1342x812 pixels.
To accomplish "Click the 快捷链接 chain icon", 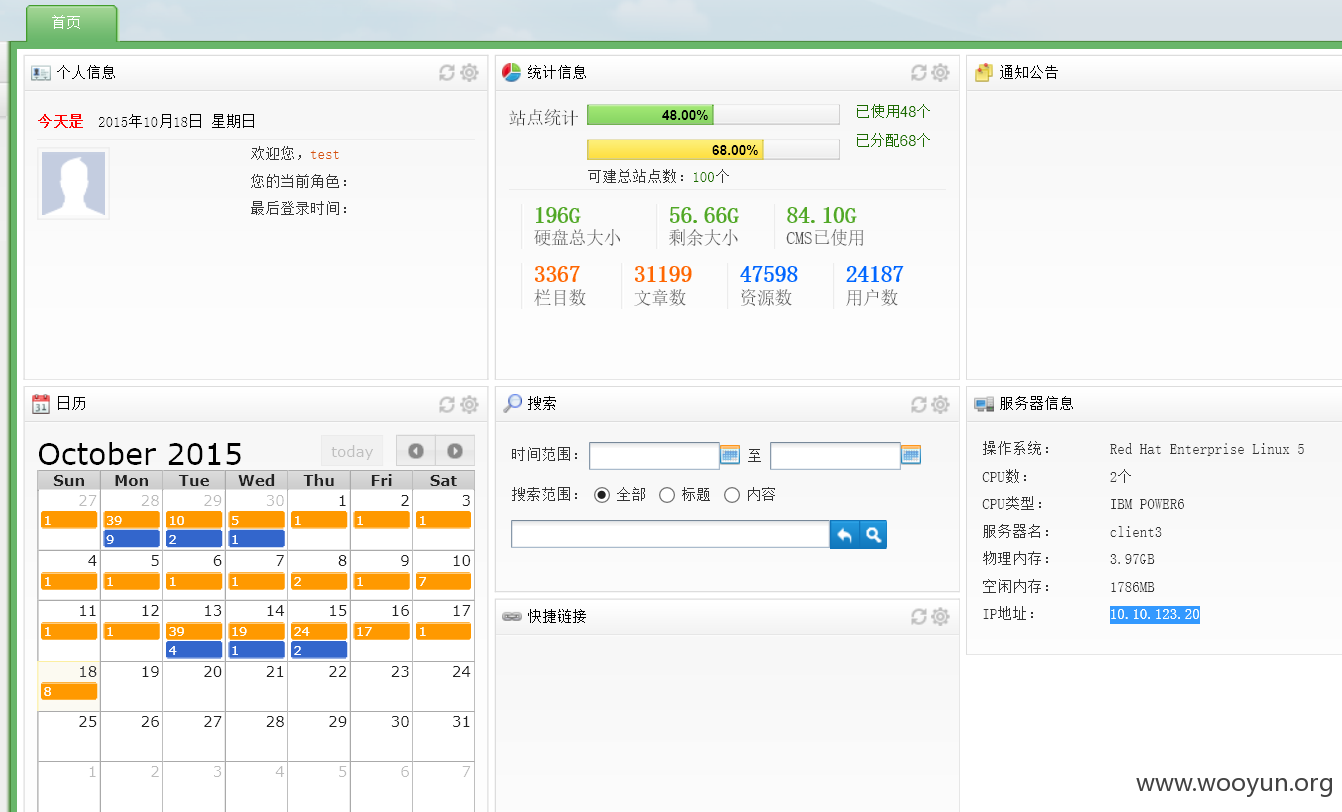I will pos(512,617).
